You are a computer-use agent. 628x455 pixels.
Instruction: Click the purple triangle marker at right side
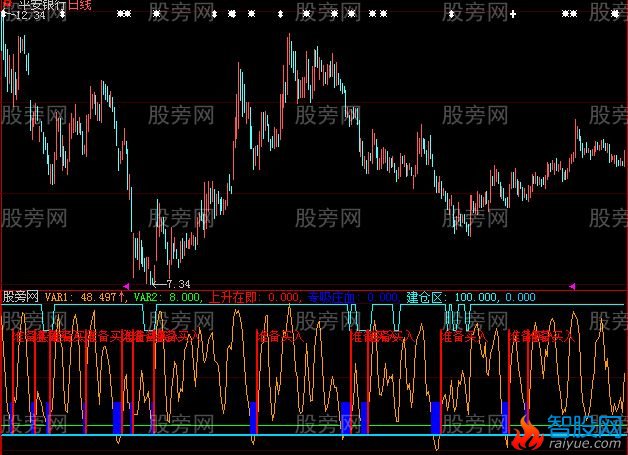pyautogui.click(x=572, y=286)
